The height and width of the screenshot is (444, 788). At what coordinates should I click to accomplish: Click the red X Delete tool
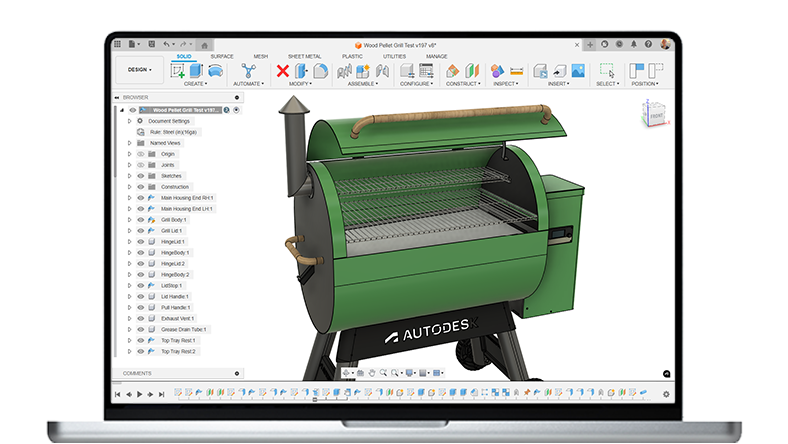click(x=282, y=71)
